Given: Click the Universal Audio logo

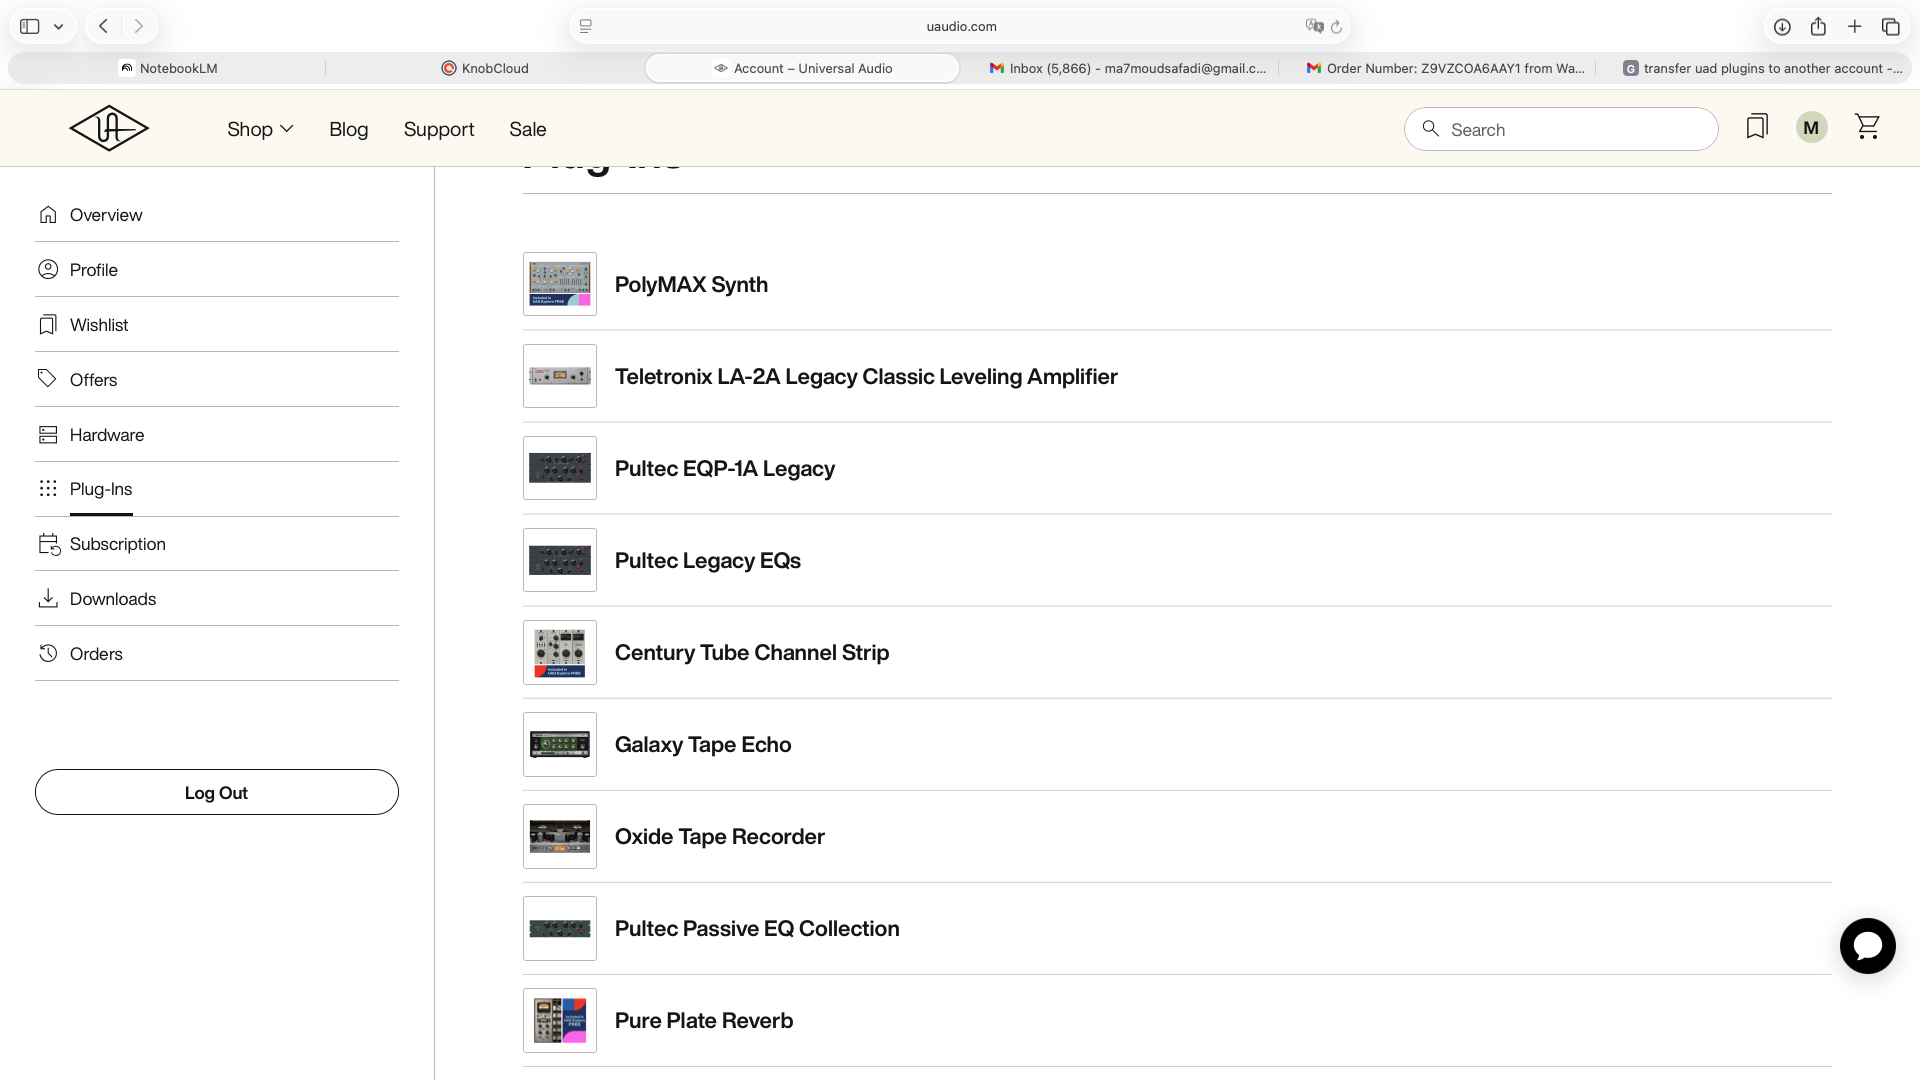Looking at the screenshot, I should [x=109, y=128].
